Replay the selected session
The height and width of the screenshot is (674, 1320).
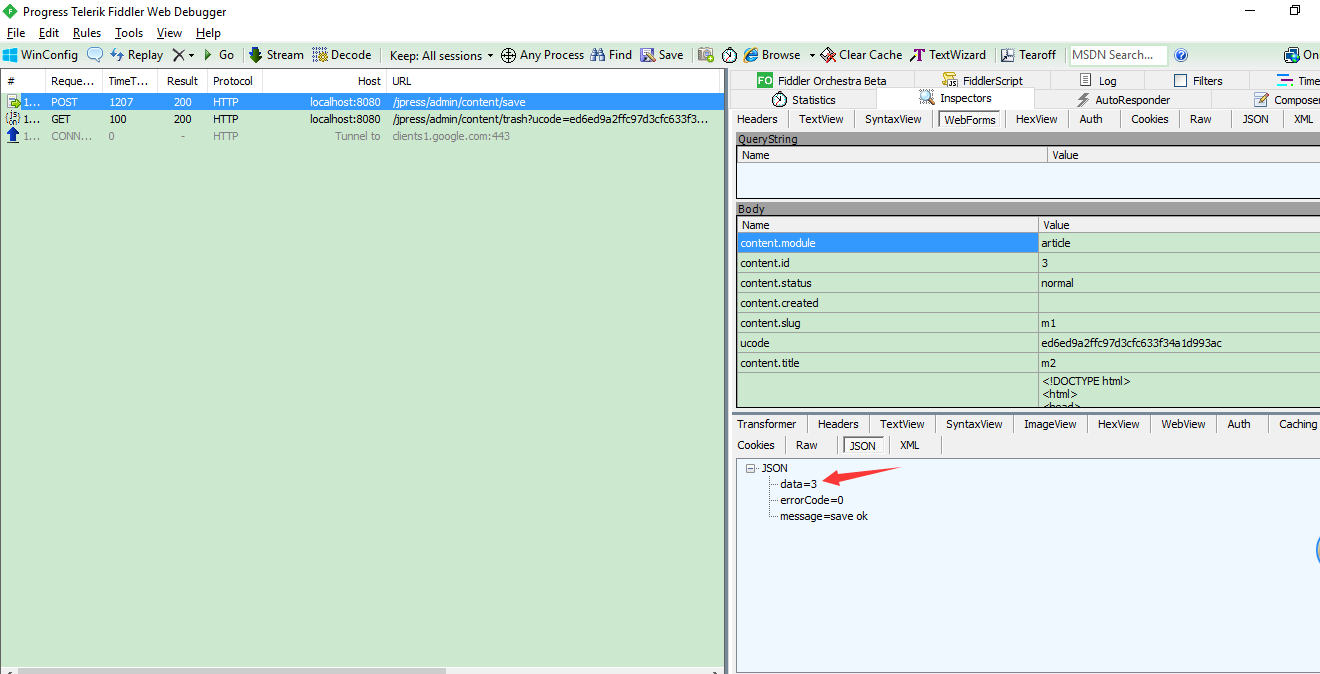136,55
